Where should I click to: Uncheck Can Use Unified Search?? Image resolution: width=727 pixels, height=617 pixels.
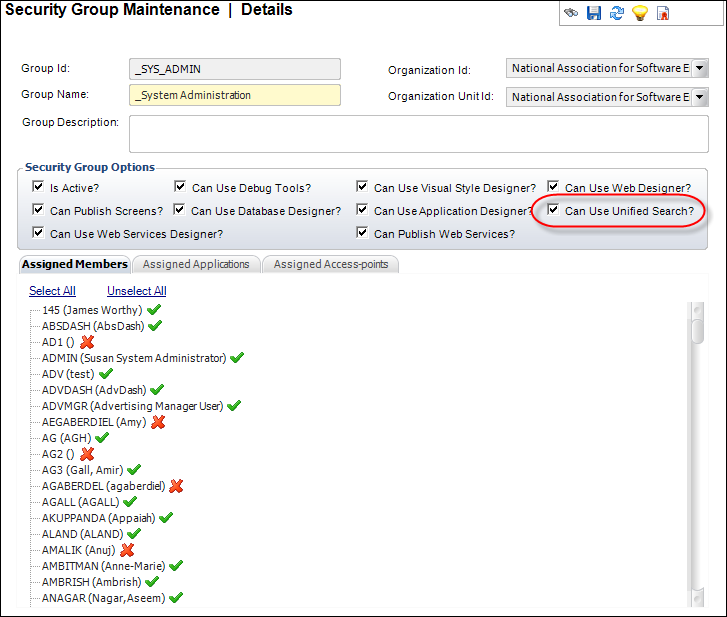(553, 210)
